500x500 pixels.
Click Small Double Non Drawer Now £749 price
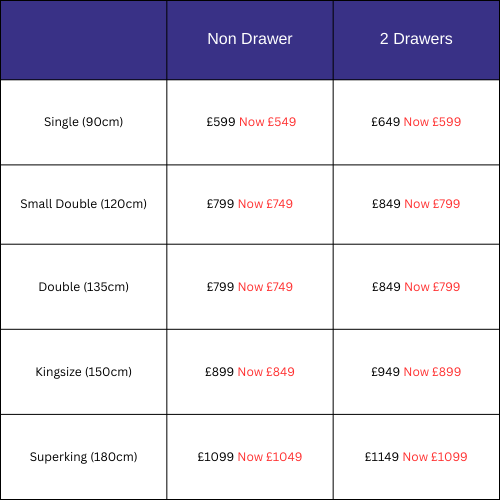265,204
